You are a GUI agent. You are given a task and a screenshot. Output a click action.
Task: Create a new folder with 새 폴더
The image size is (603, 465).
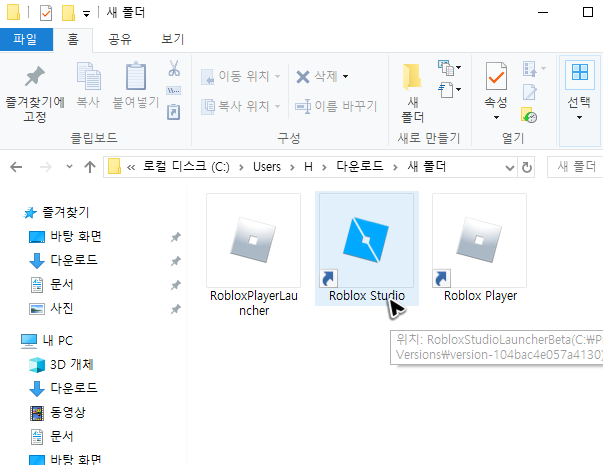(x=413, y=93)
